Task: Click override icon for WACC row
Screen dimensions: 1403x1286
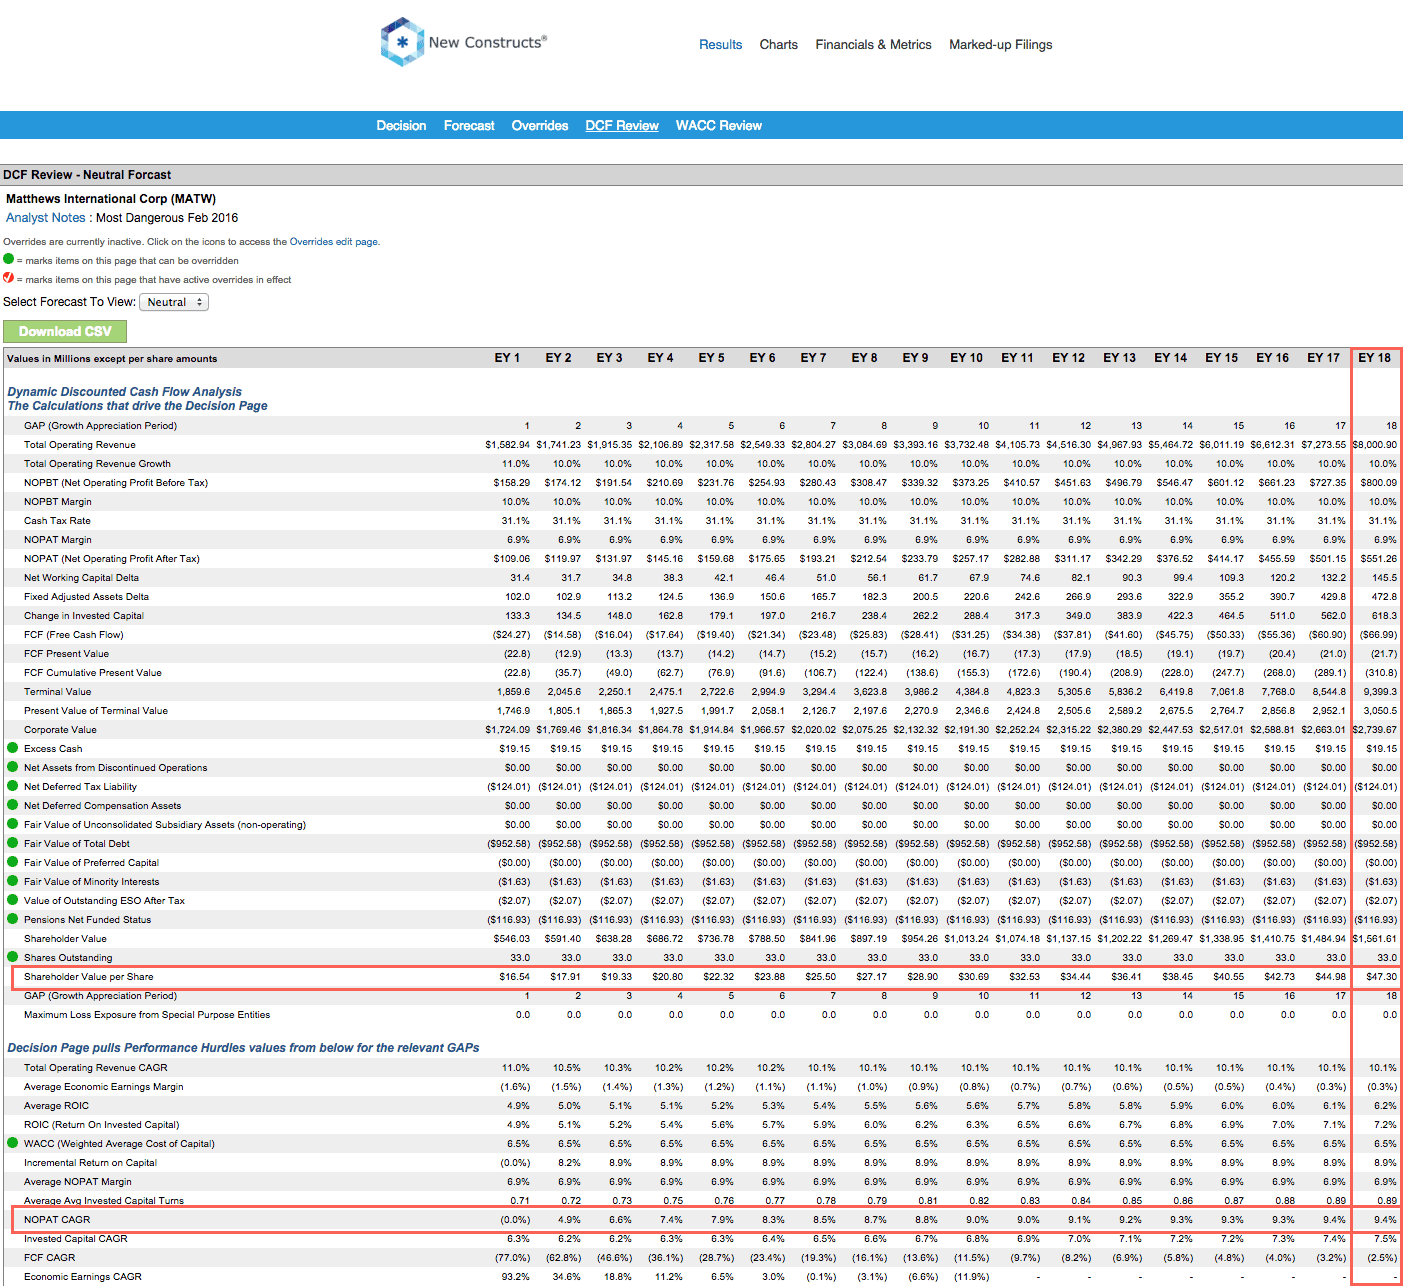Action: [x=13, y=1143]
